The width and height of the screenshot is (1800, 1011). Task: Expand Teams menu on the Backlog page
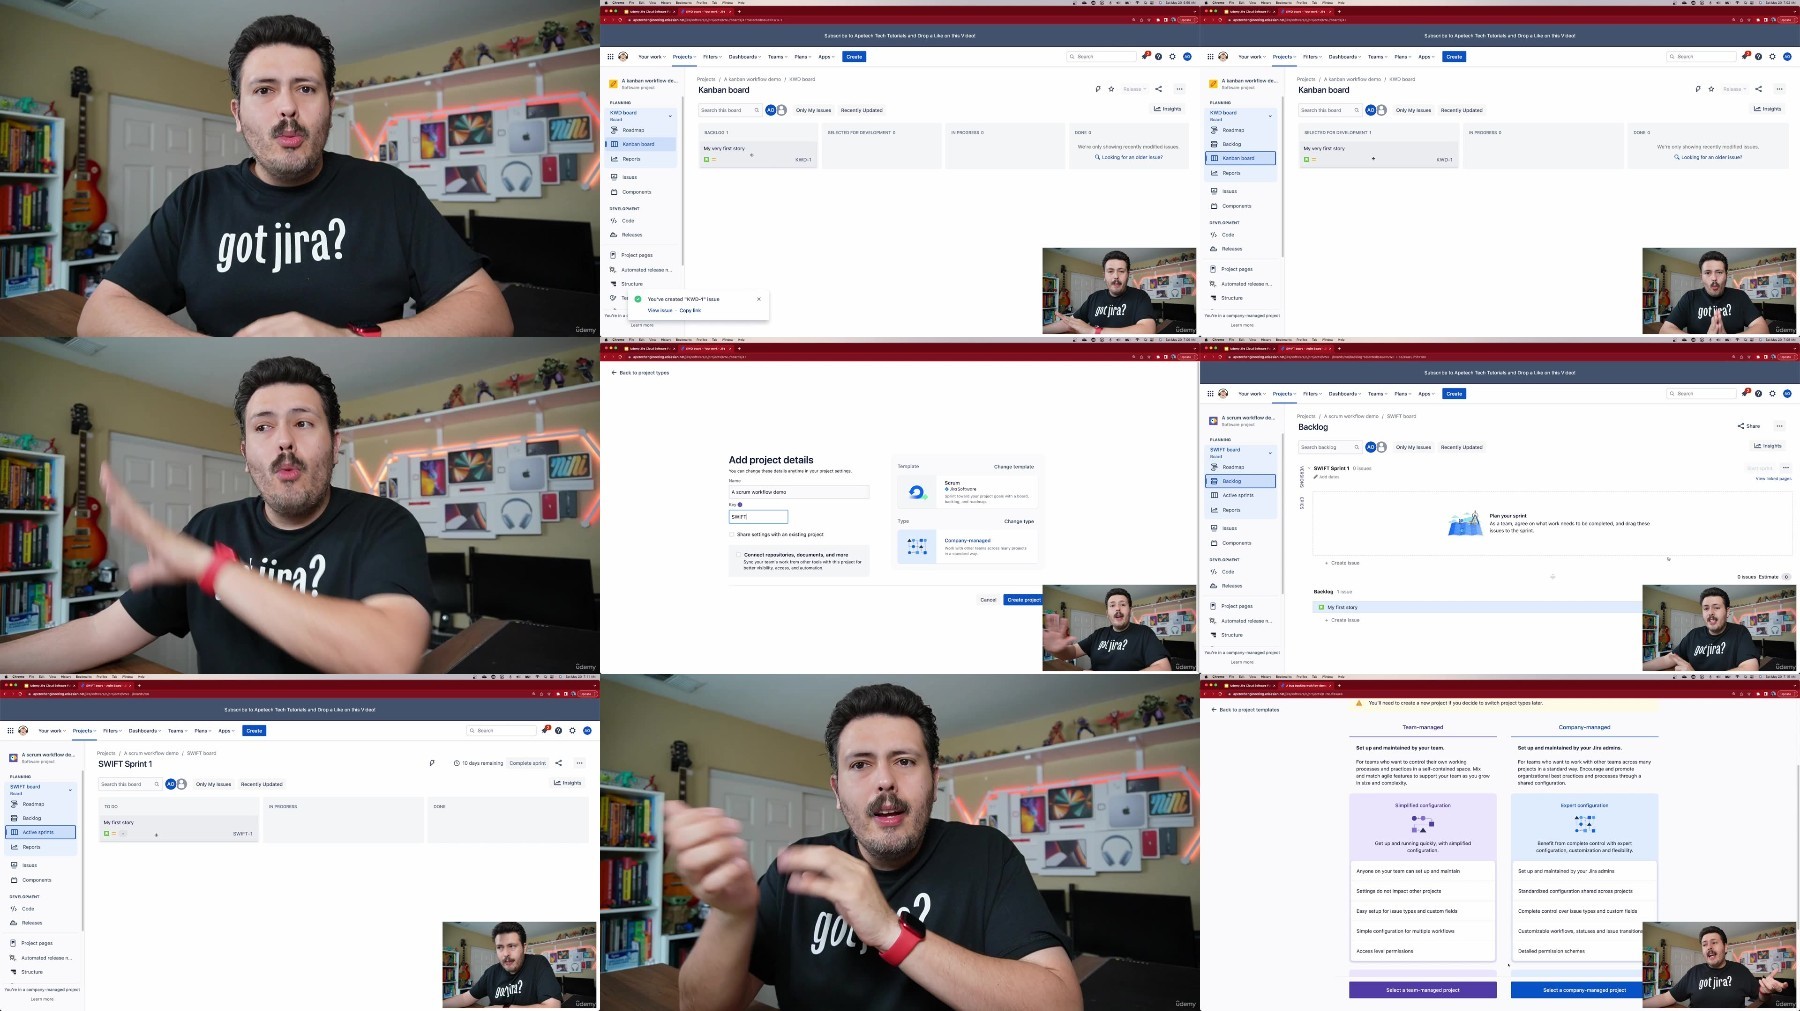pos(1377,394)
